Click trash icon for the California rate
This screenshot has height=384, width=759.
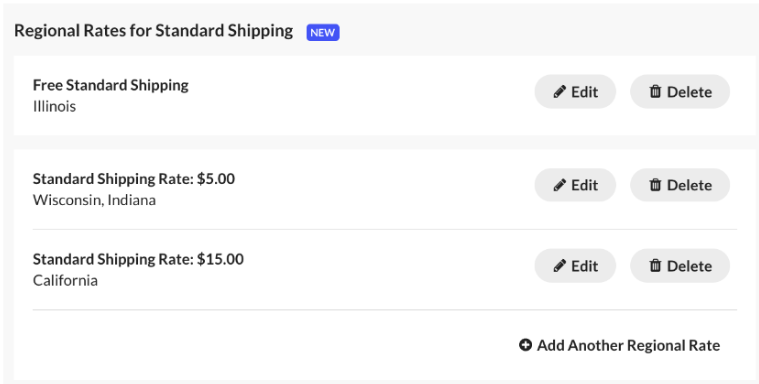click(x=655, y=265)
